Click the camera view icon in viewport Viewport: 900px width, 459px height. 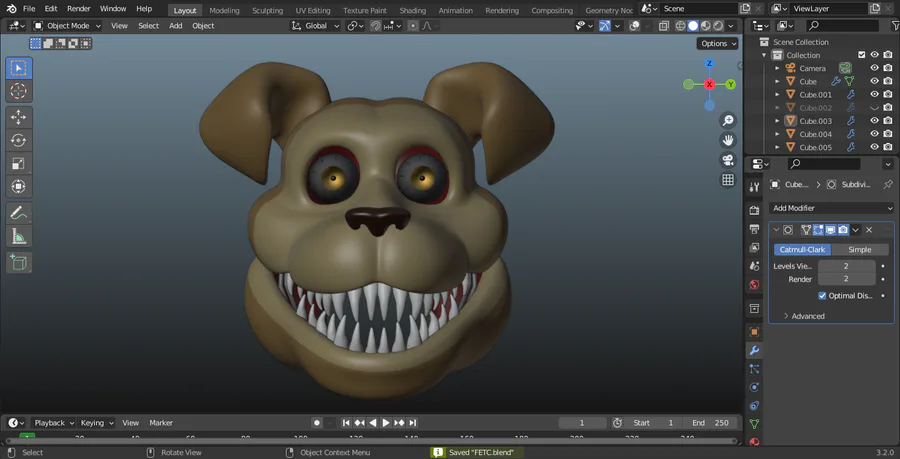tap(728, 160)
